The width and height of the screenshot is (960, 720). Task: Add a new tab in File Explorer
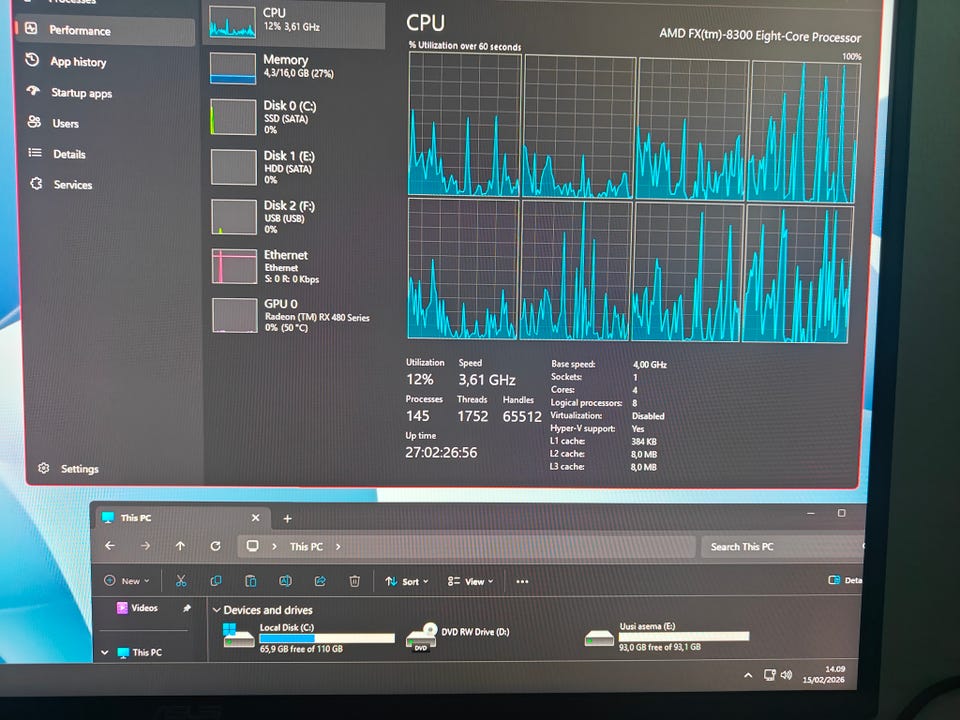pyautogui.click(x=287, y=519)
